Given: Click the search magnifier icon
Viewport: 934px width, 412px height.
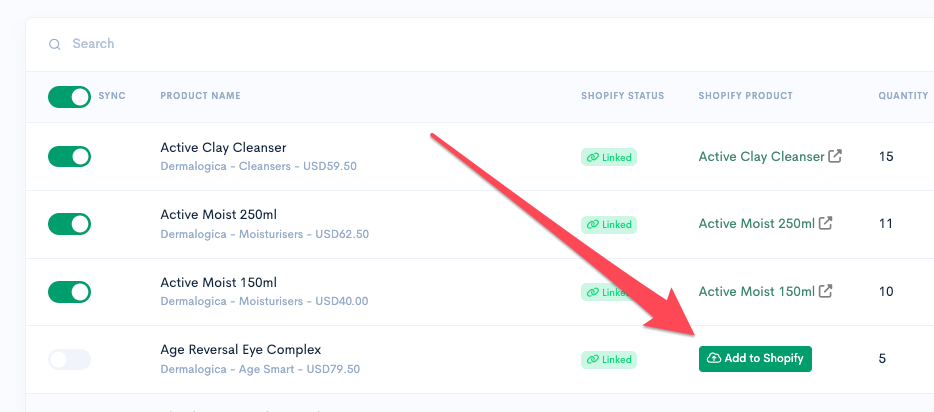Looking at the screenshot, I should pos(55,45).
